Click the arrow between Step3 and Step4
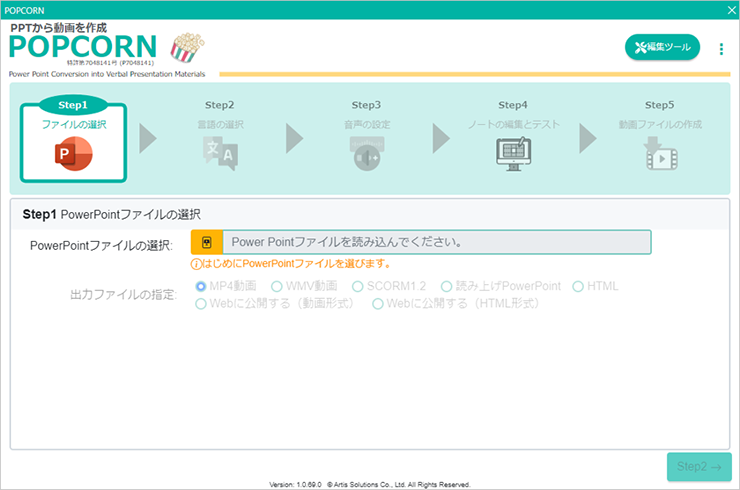The image size is (740, 490). coord(441,138)
